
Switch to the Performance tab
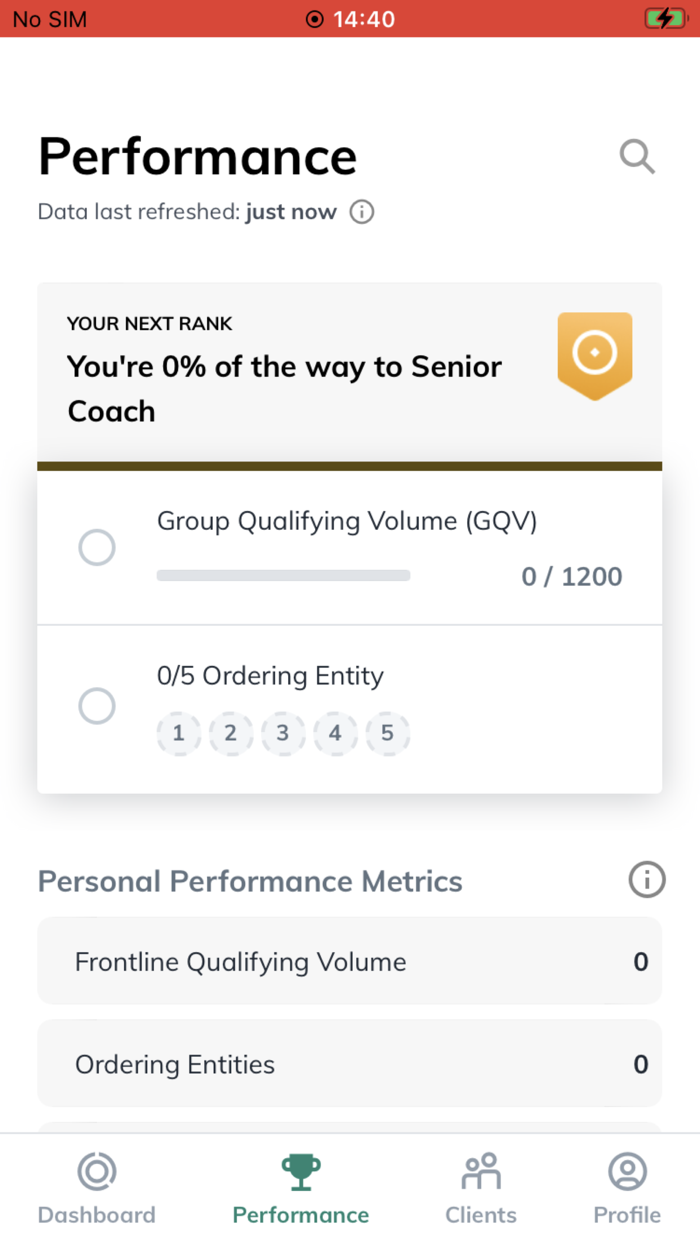click(300, 1187)
